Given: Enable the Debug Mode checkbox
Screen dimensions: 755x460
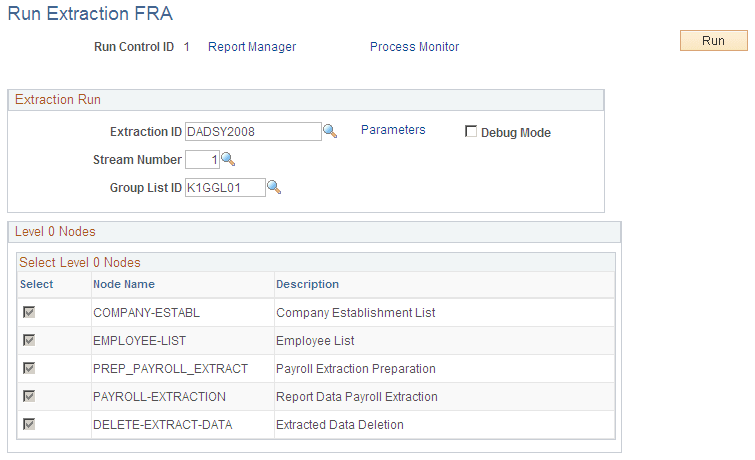Looking at the screenshot, I should coord(471,132).
